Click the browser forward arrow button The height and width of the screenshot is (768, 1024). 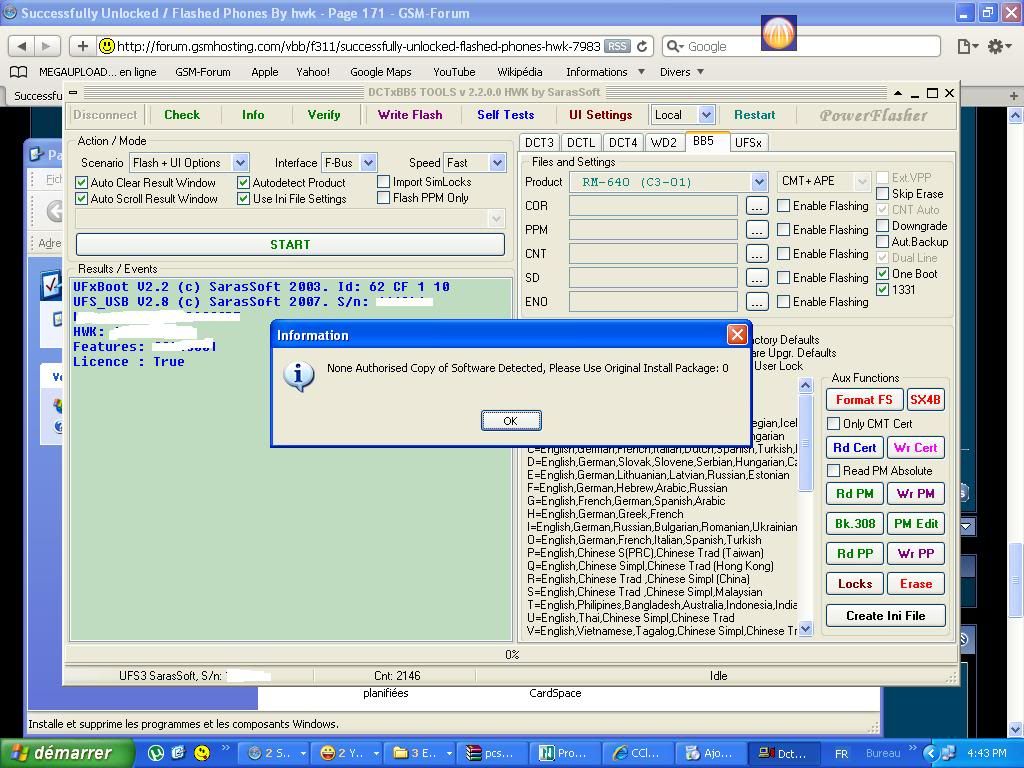pos(46,46)
